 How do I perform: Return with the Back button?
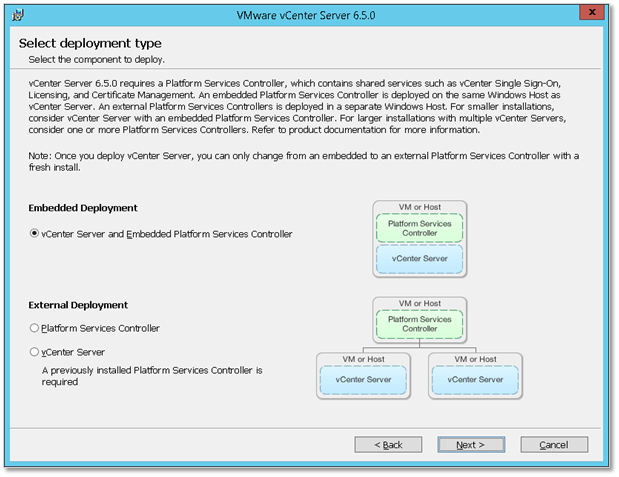pyautogui.click(x=388, y=445)
